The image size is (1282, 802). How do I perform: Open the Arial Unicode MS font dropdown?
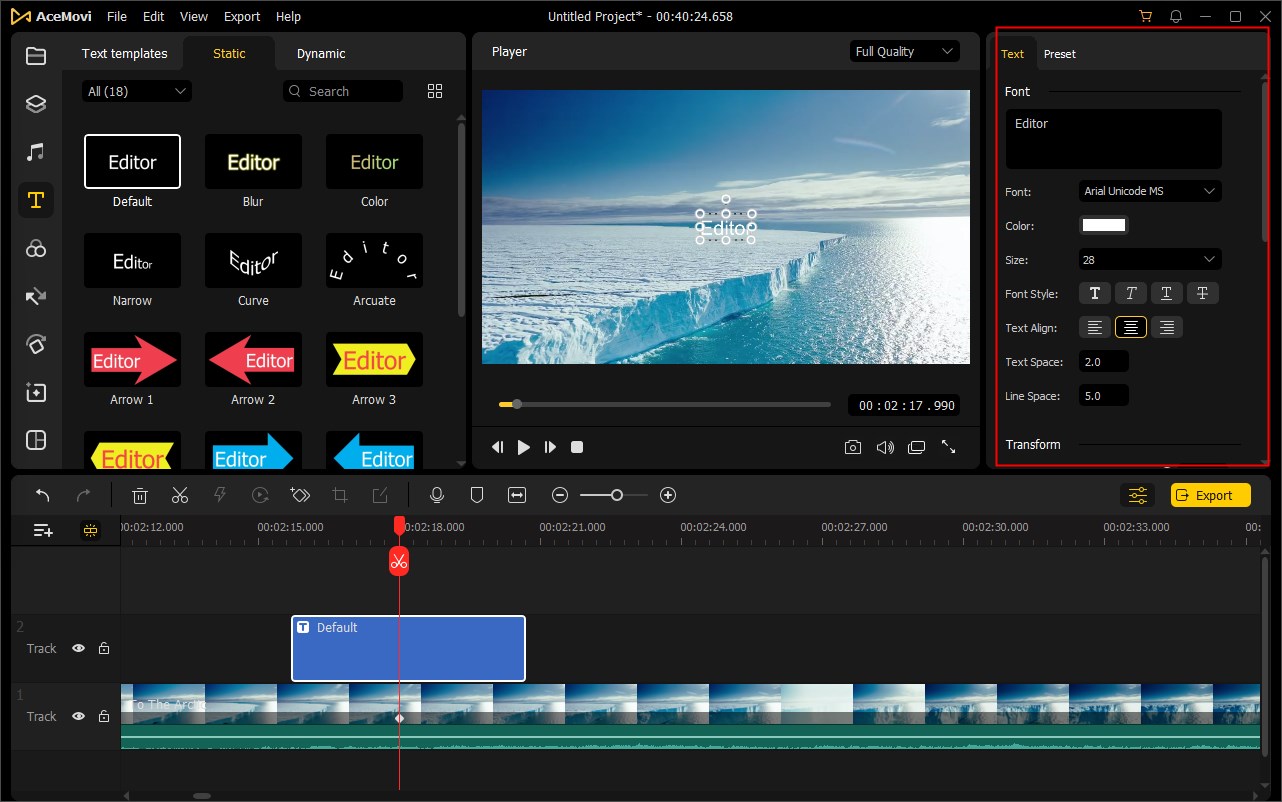[x=1150, y=191]
